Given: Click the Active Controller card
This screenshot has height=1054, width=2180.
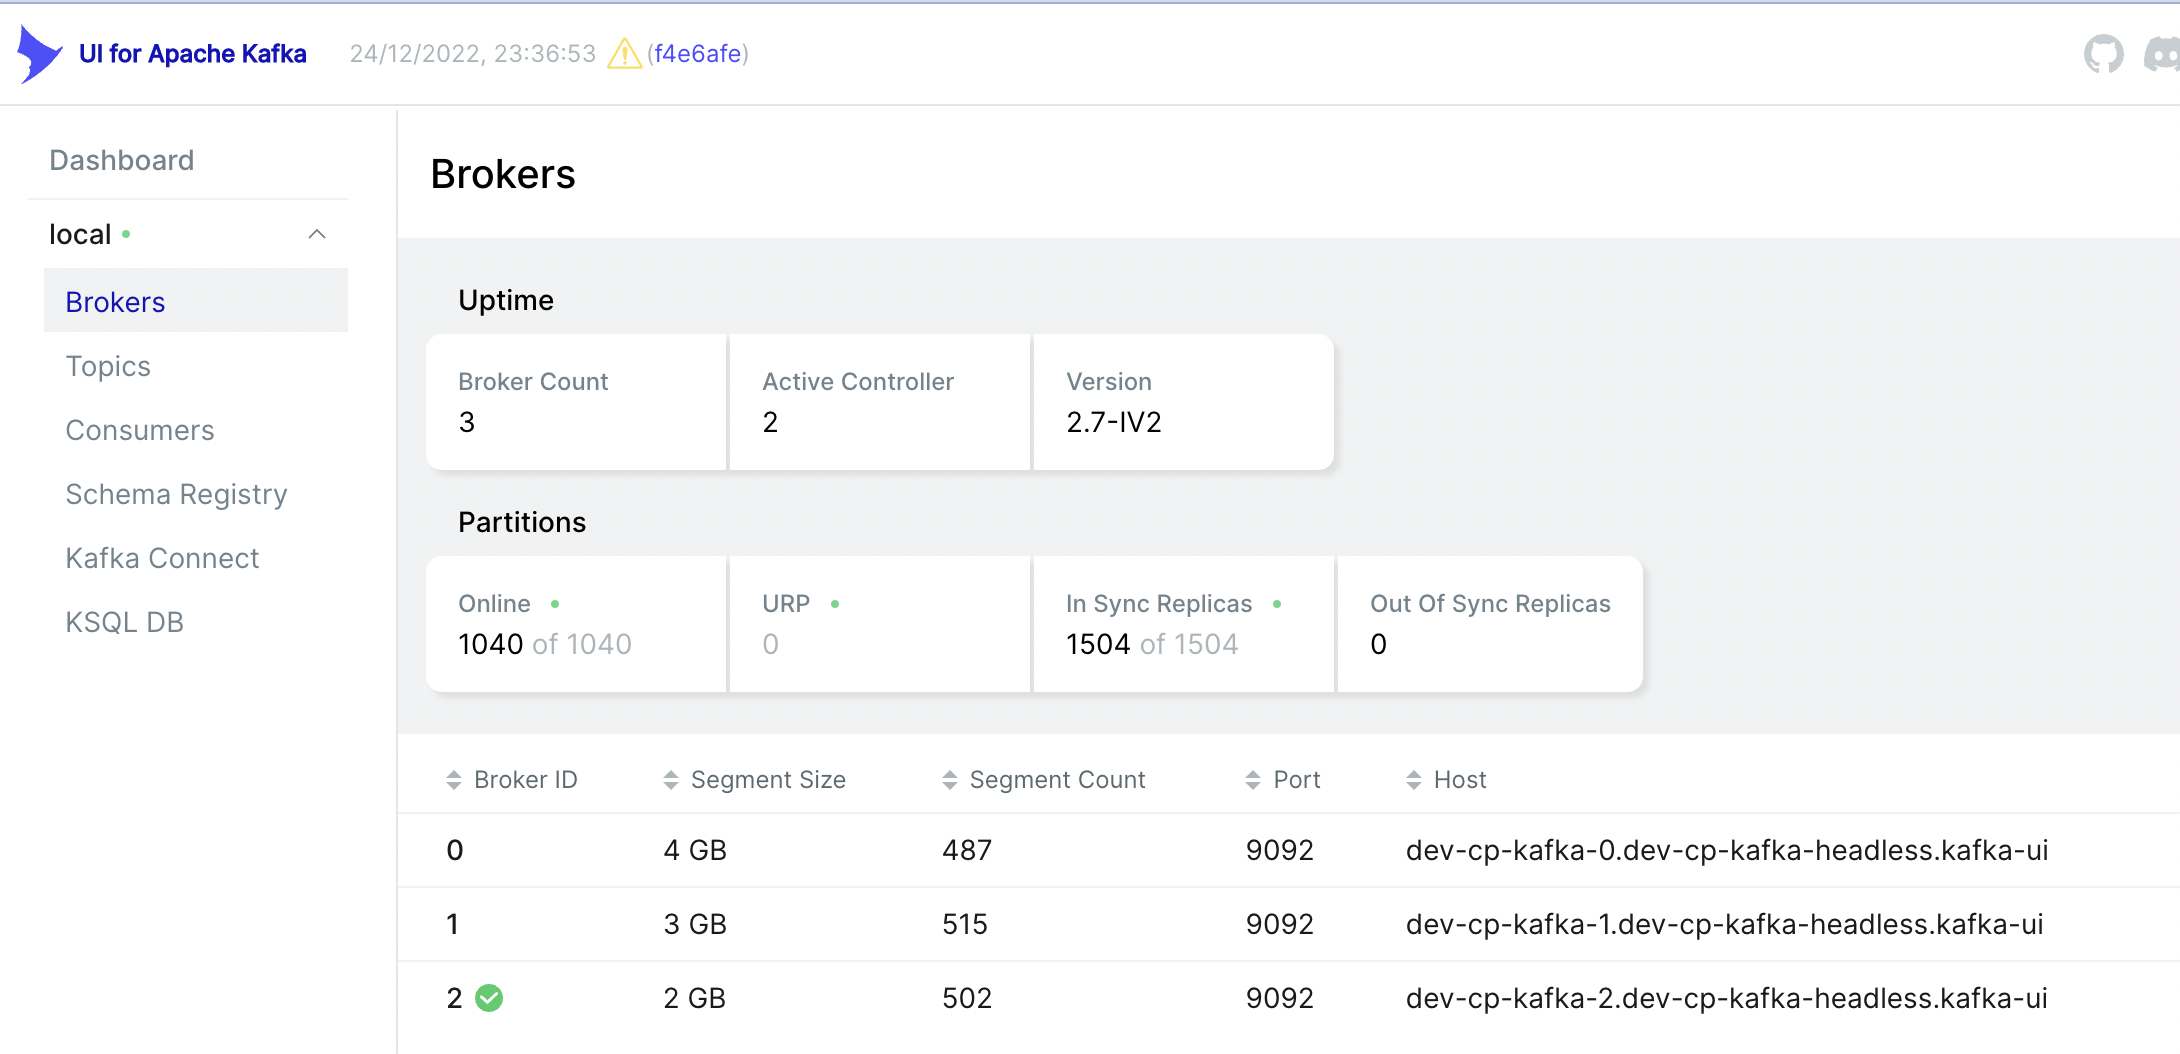Looking at the screenshot, I should pos(880,402).
